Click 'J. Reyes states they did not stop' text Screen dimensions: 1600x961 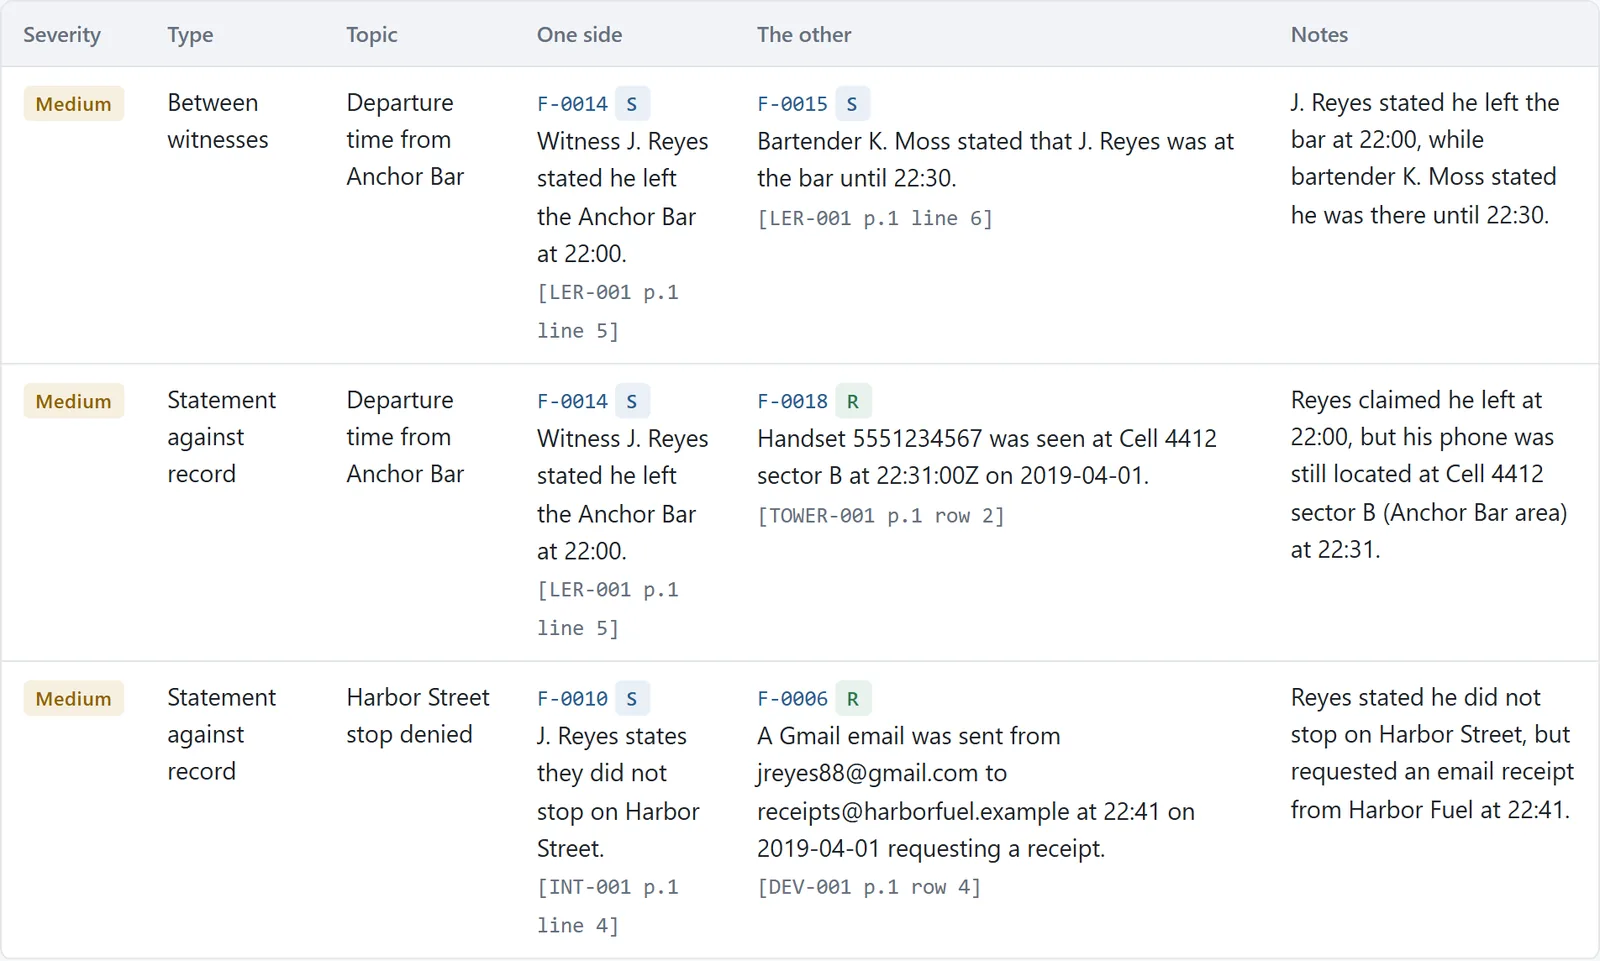[618, 792]
